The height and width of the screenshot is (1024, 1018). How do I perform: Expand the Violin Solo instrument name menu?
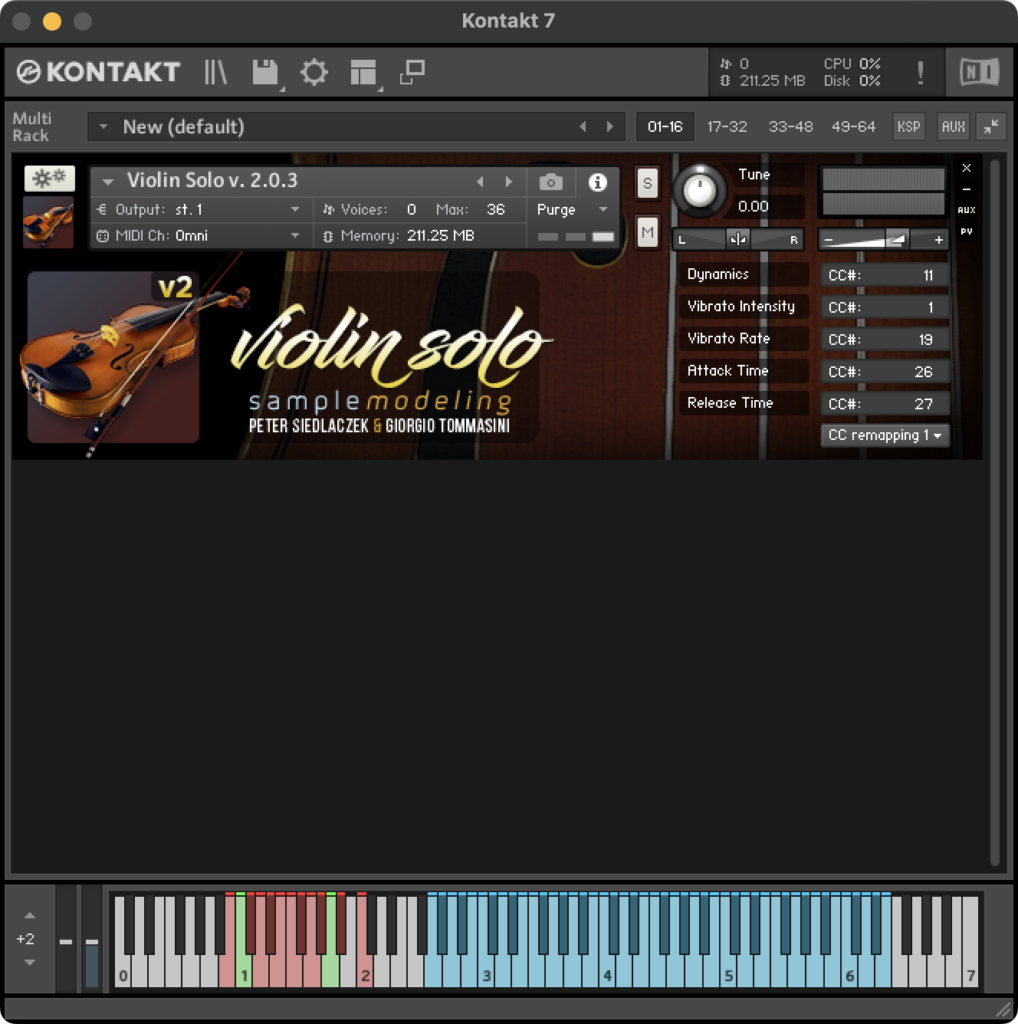tap(108, 181)
